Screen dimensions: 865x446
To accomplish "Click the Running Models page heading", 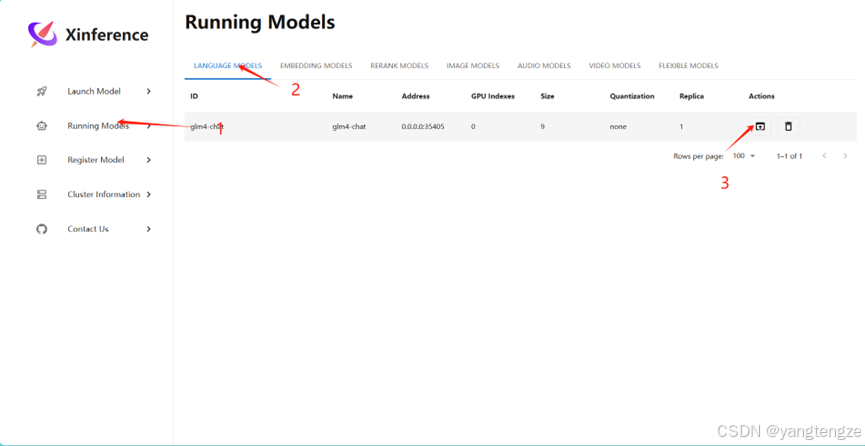I will click(260, 22).
